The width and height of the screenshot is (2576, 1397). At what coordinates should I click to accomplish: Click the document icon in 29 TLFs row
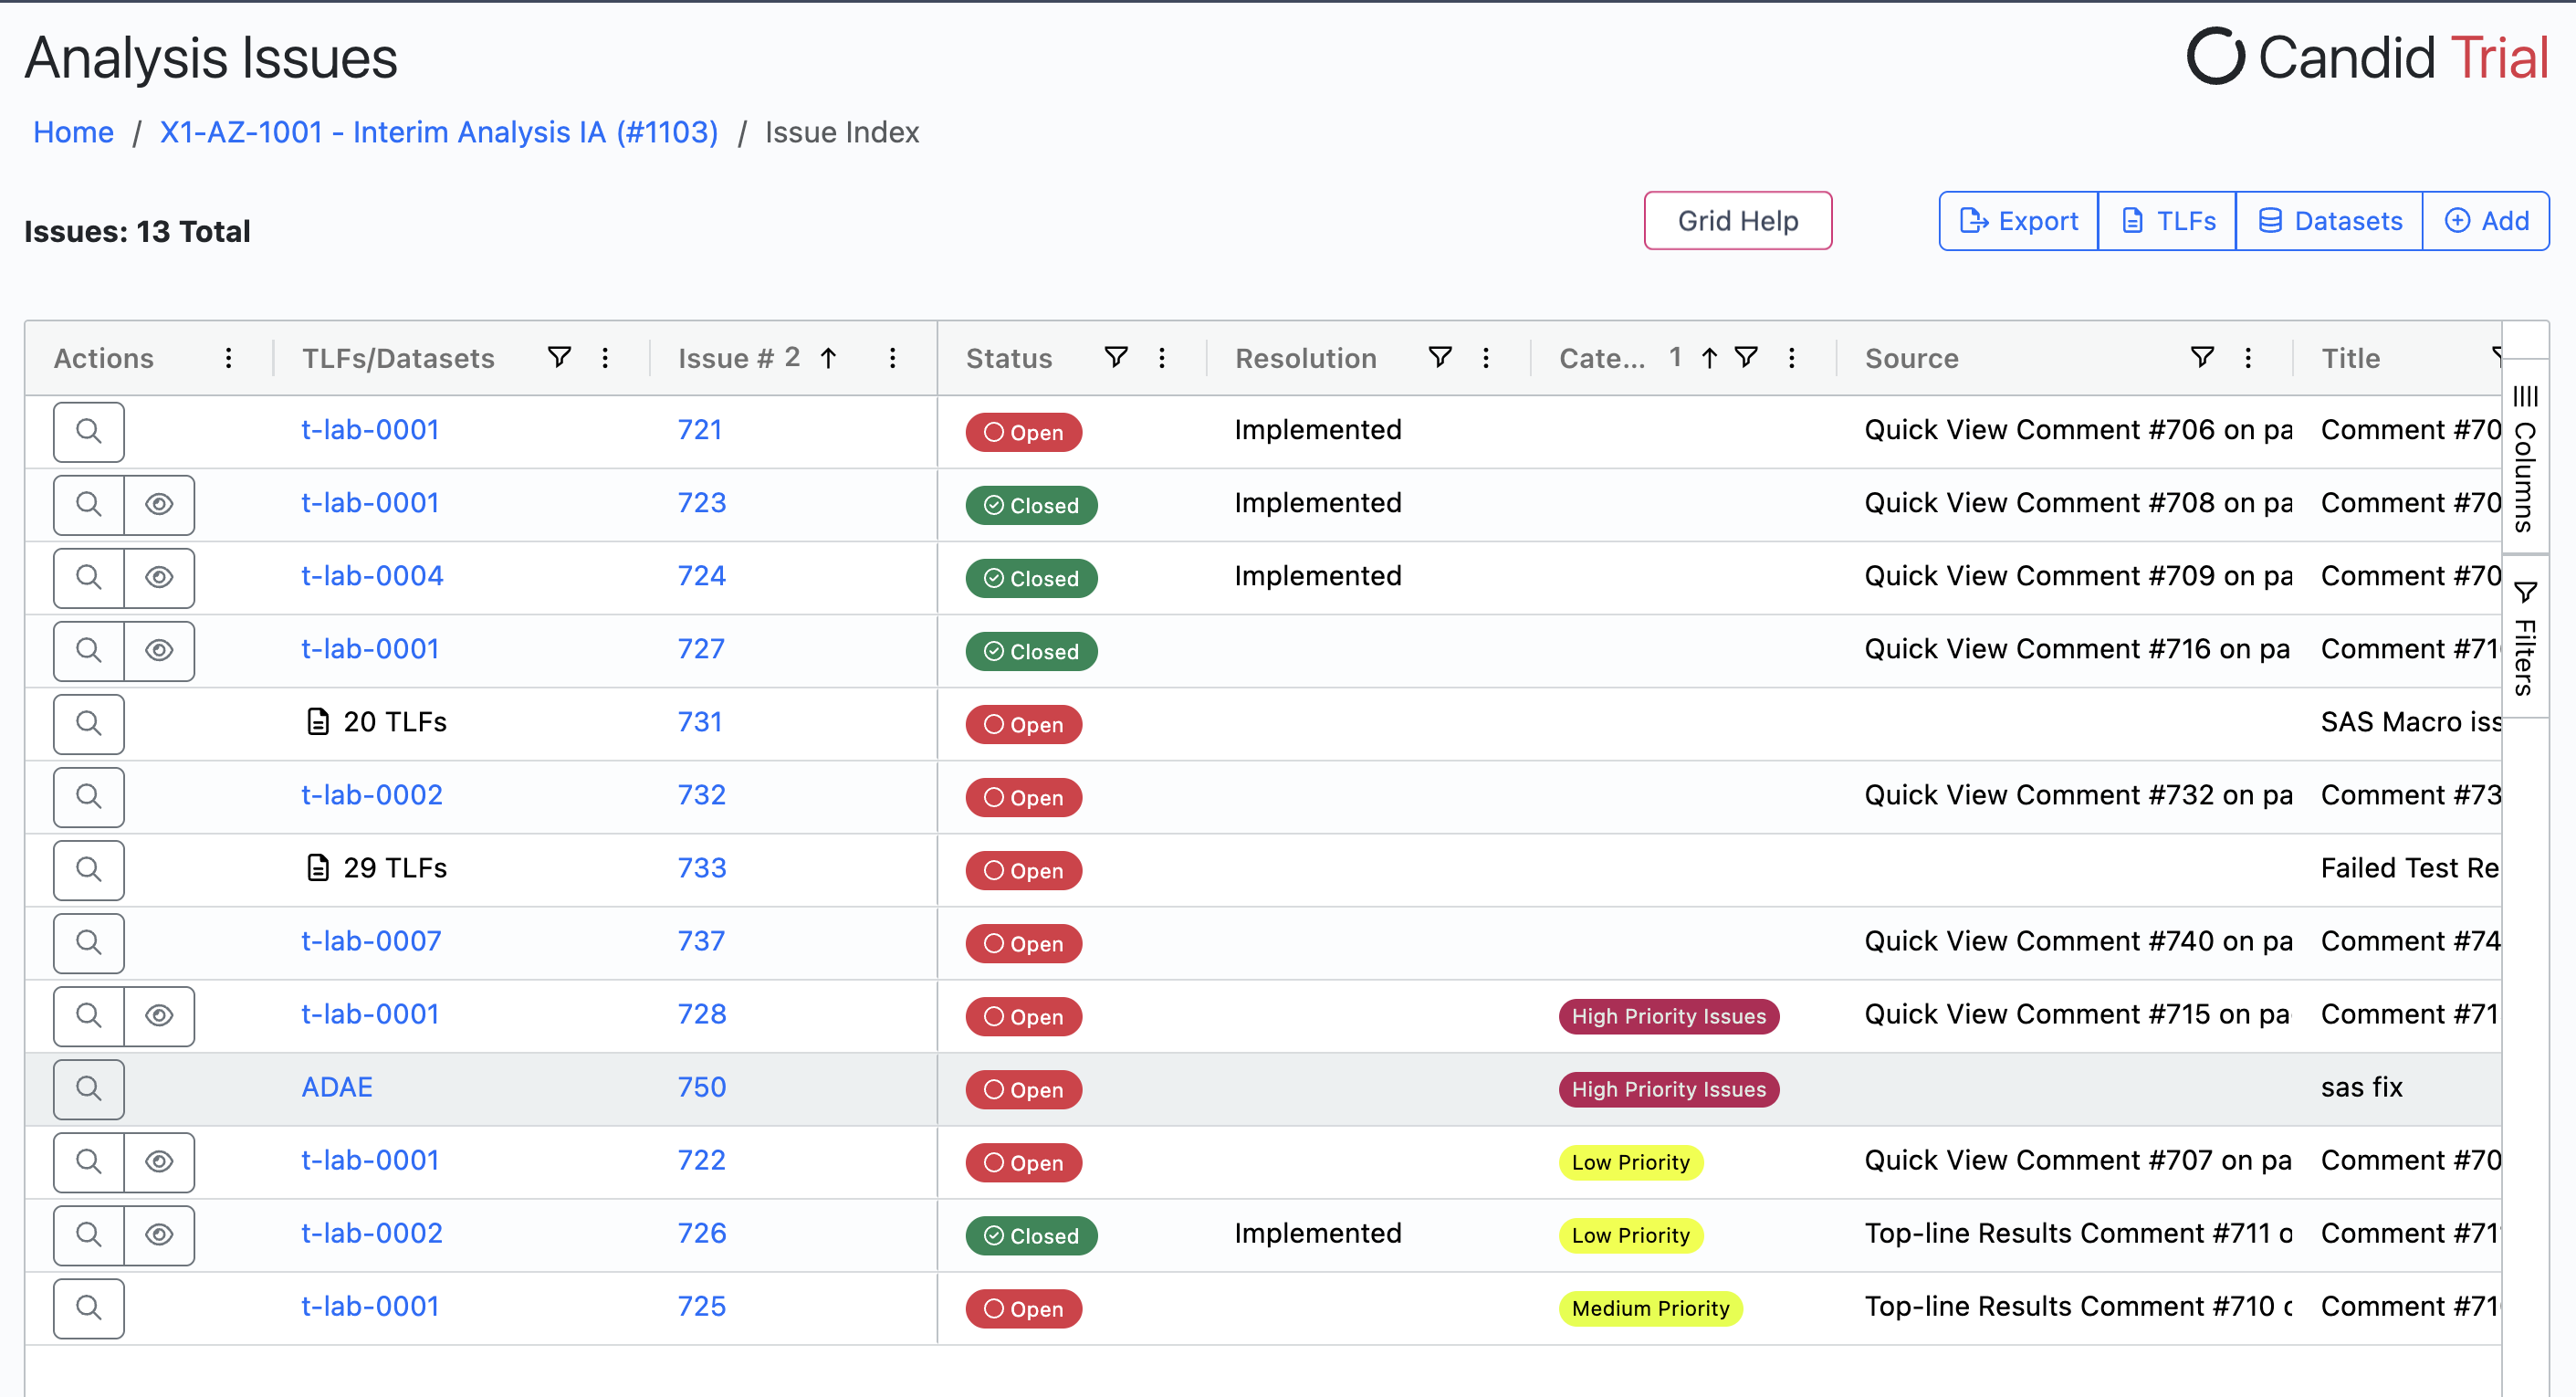[317, 868]
